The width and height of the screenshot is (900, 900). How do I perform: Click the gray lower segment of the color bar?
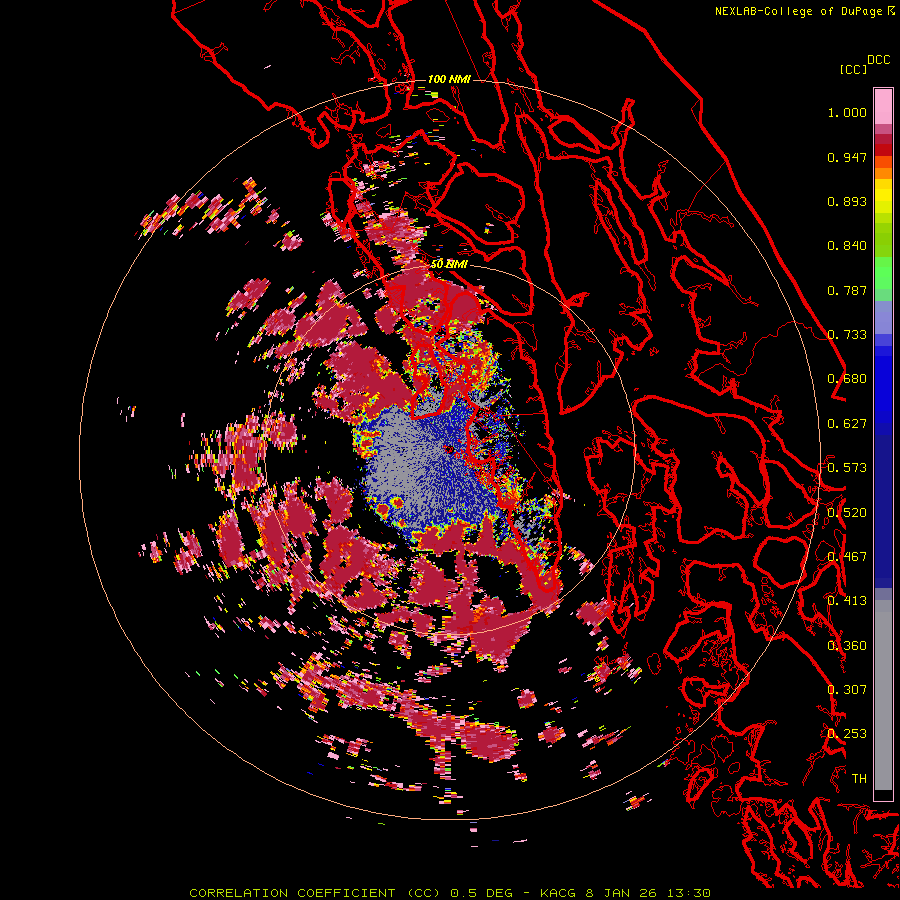(883, 695)
